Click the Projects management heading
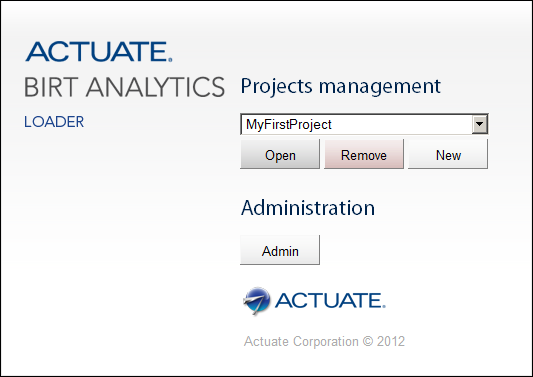Screen dimensions: 533x377 (x=341, y=86)
